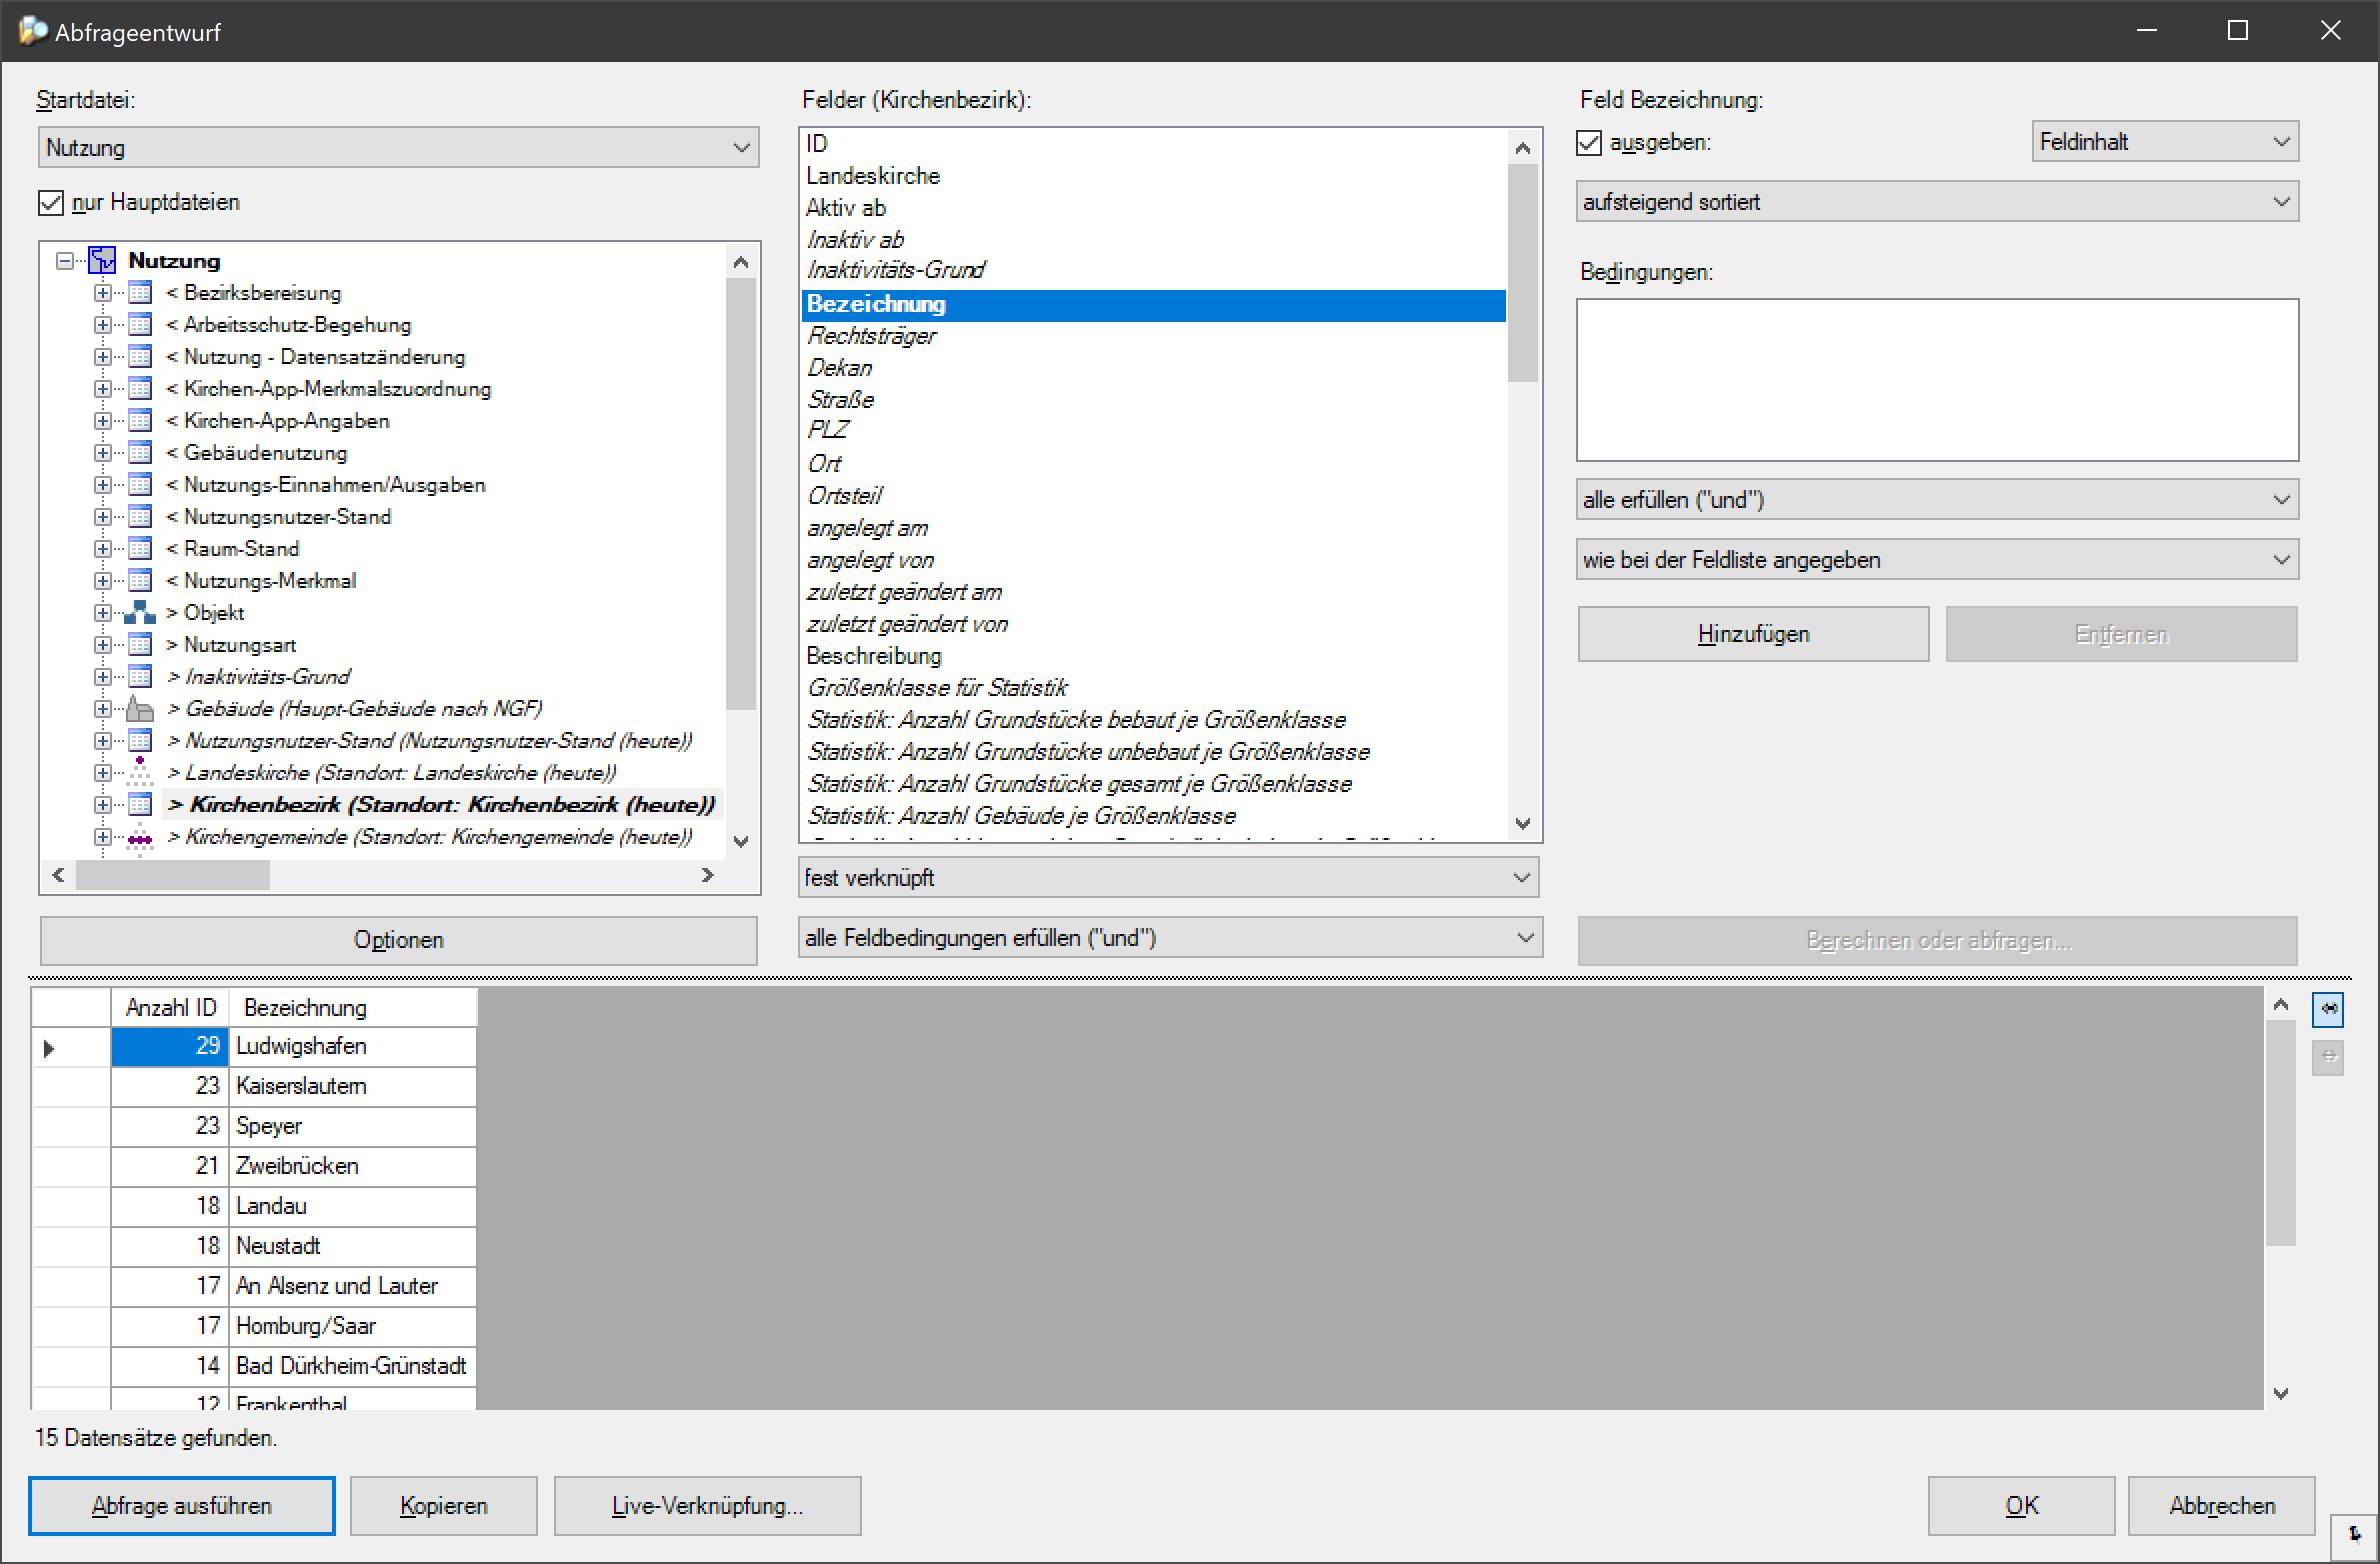Viewport: 2380px width, 1564px height.
Task: Run query with 'Abfrage ausführen' button
Action: [x=181, y=1506]
